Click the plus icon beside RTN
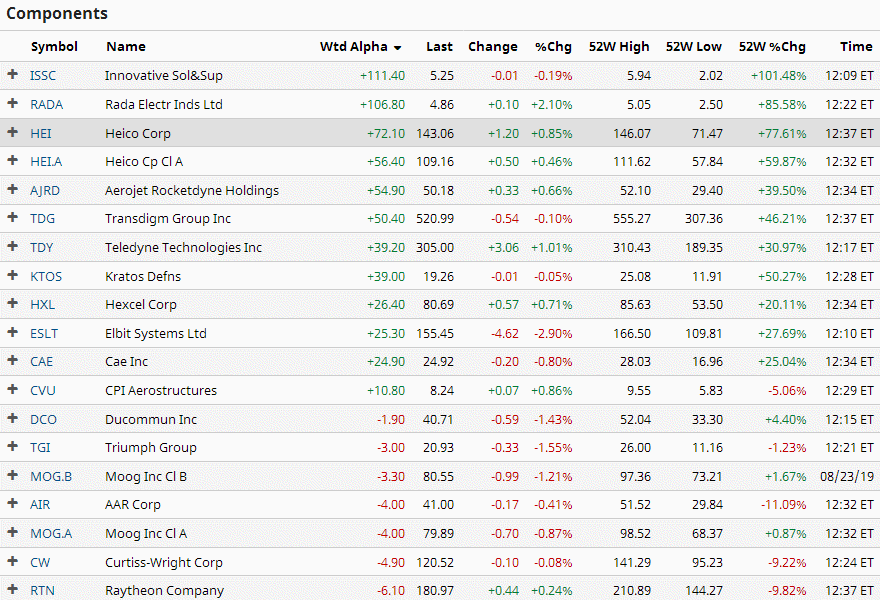The image size is (880, 600). (12, 589)
